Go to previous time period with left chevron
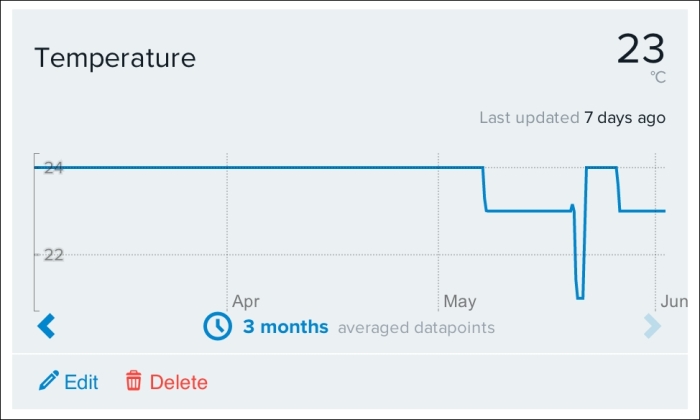 tap(46, 326)
